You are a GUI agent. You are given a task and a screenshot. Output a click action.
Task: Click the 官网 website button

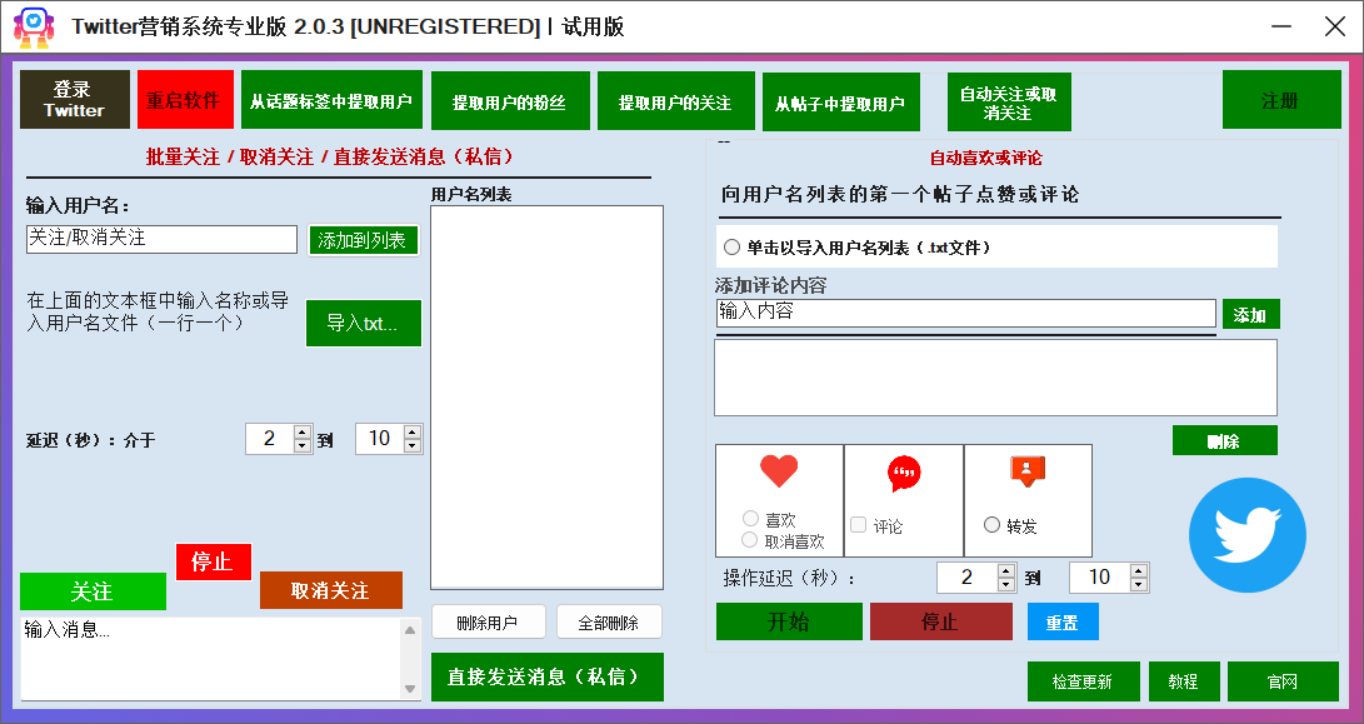click(x=1283, y=681)
